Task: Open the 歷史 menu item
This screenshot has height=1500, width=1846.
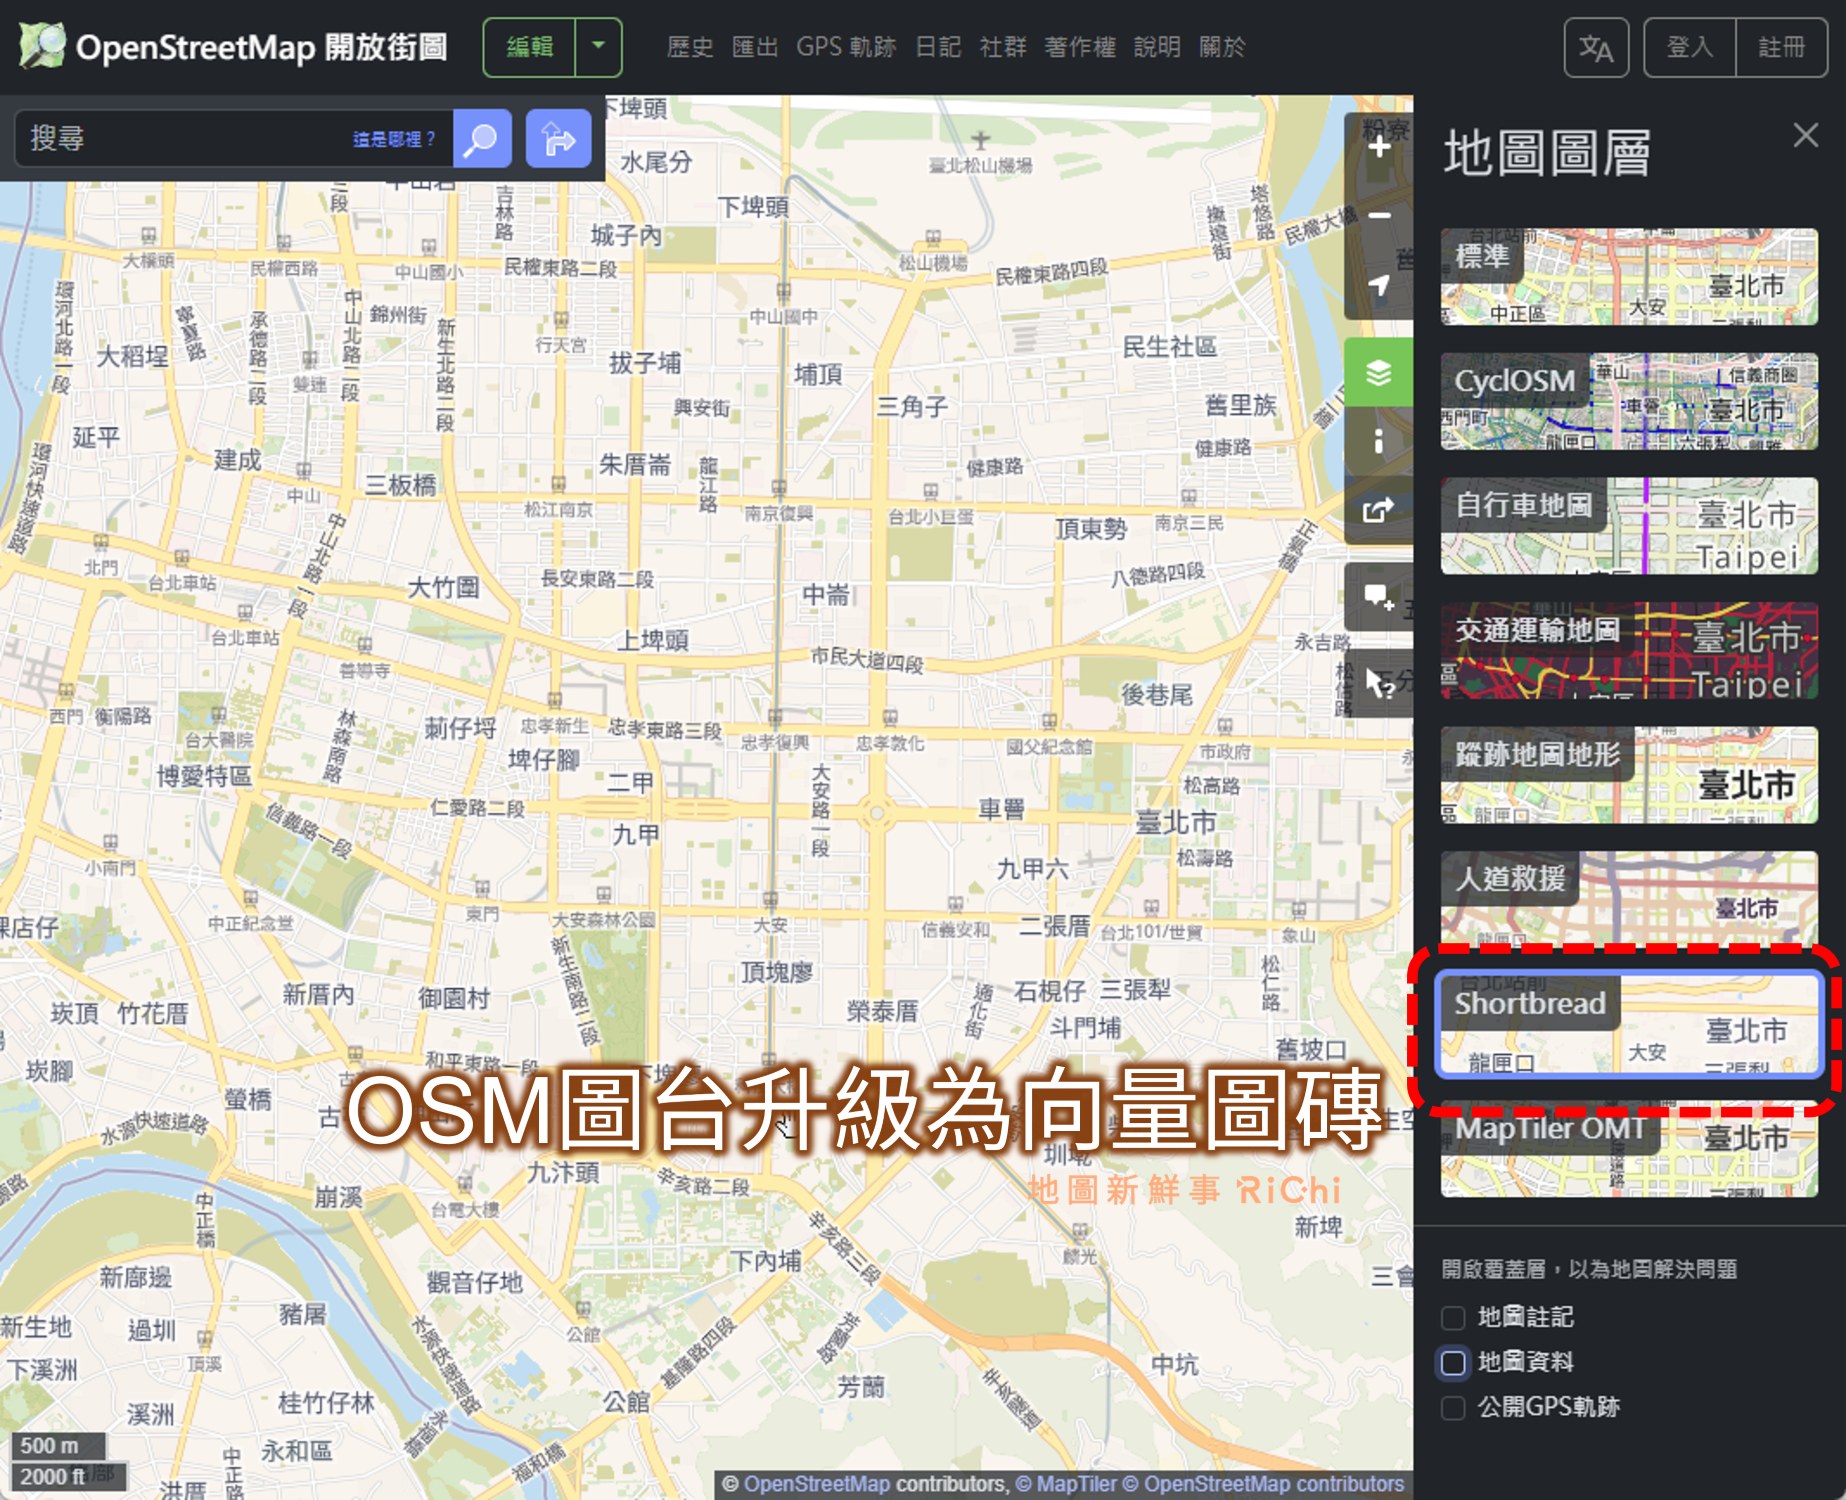Action: [690, 47]
